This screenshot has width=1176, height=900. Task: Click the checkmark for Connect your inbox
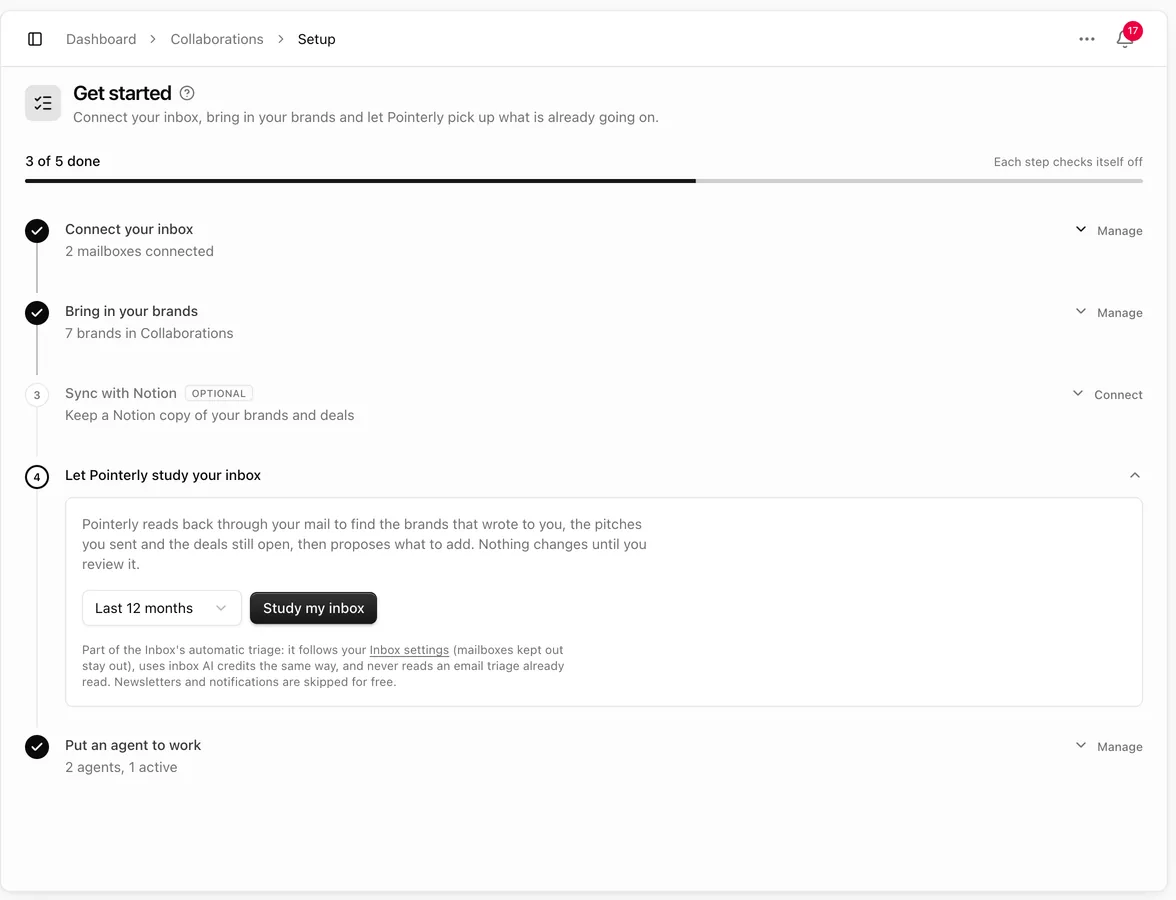click(37, 231)
